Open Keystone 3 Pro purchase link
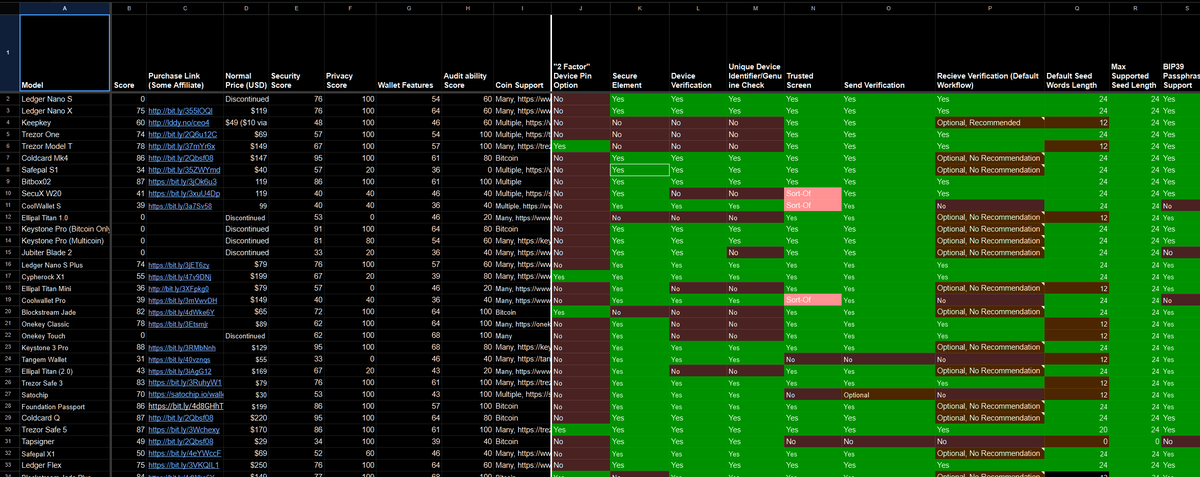1200x477 pixels. coord(183,348)
